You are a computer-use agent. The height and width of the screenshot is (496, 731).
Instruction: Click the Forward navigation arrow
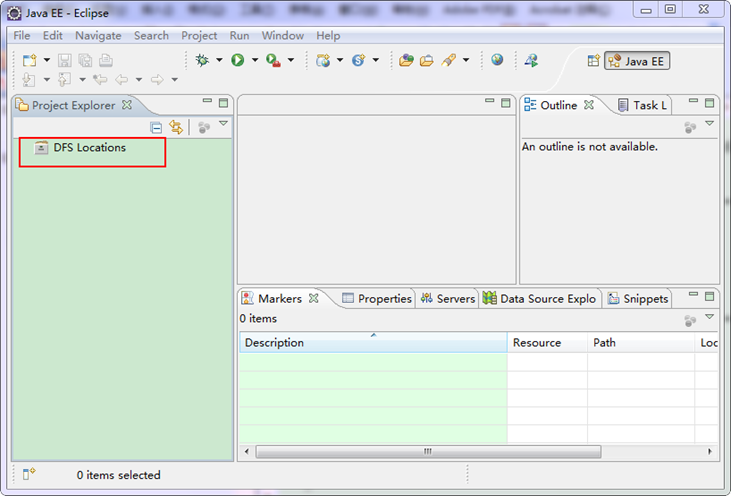[x=157, y=80]
